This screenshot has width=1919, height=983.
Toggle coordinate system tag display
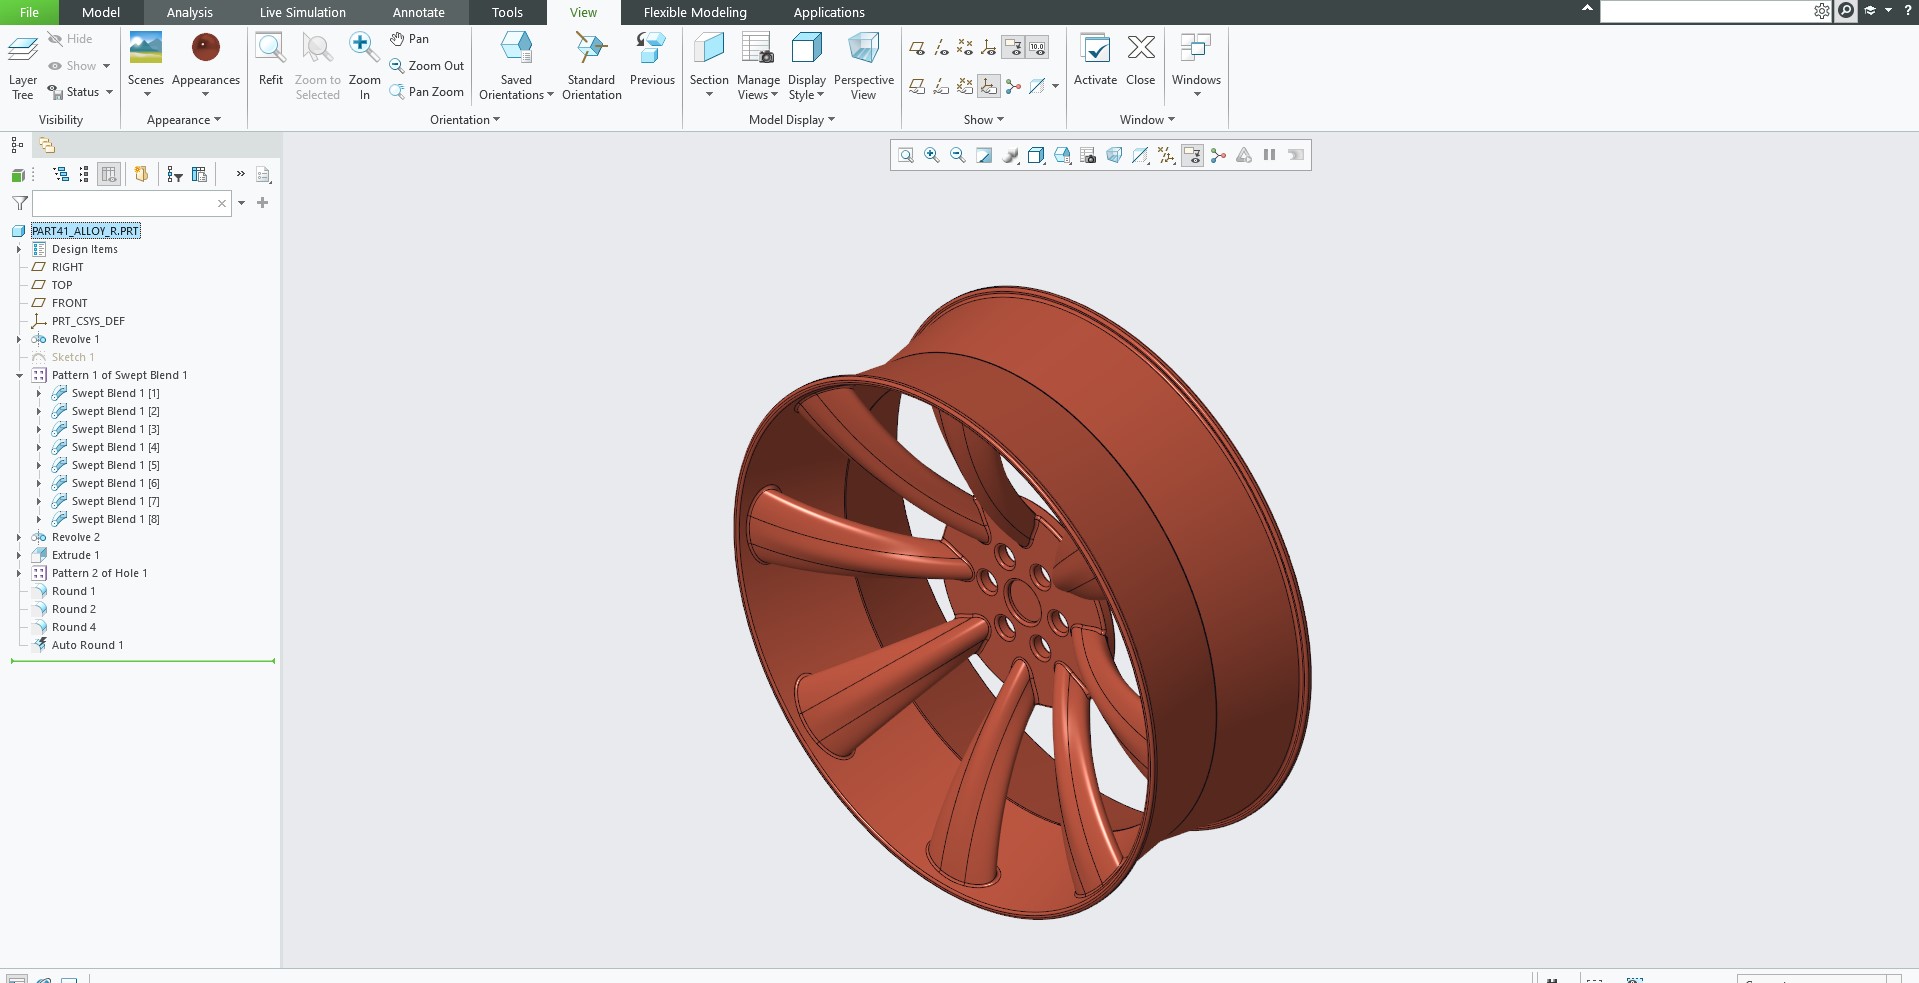click(989, 87)
